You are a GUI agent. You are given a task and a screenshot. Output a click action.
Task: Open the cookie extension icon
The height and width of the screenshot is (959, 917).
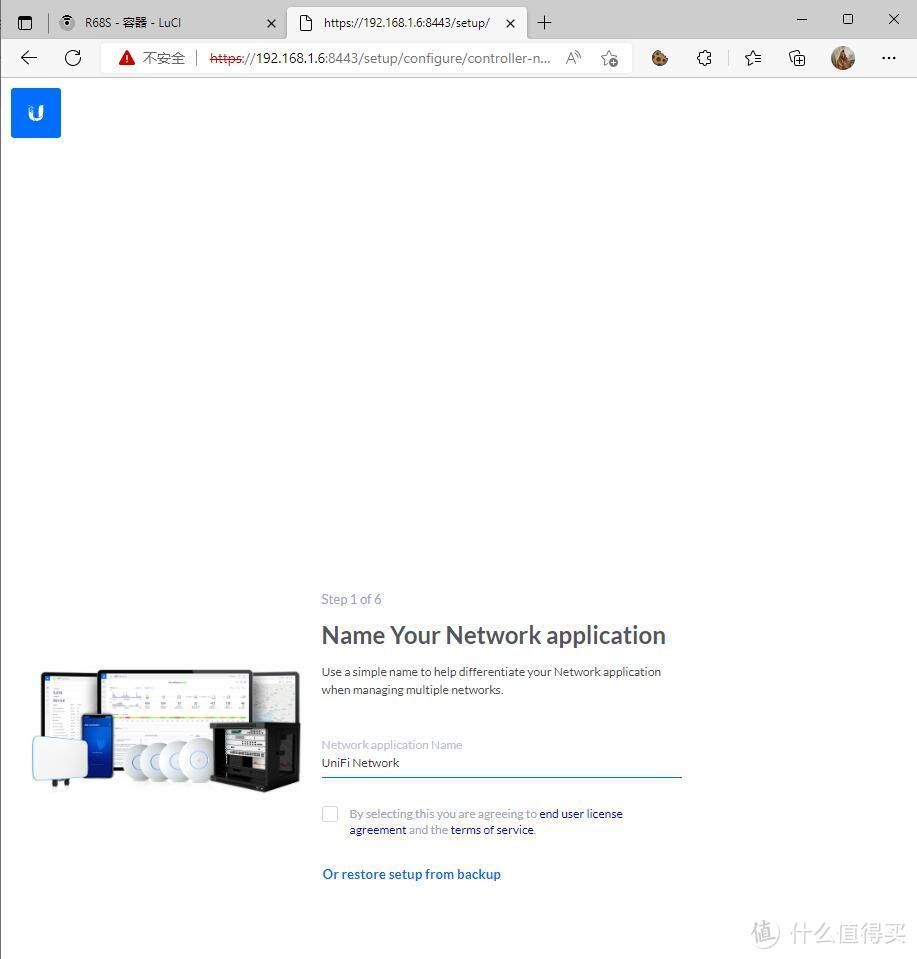[659, 58]
